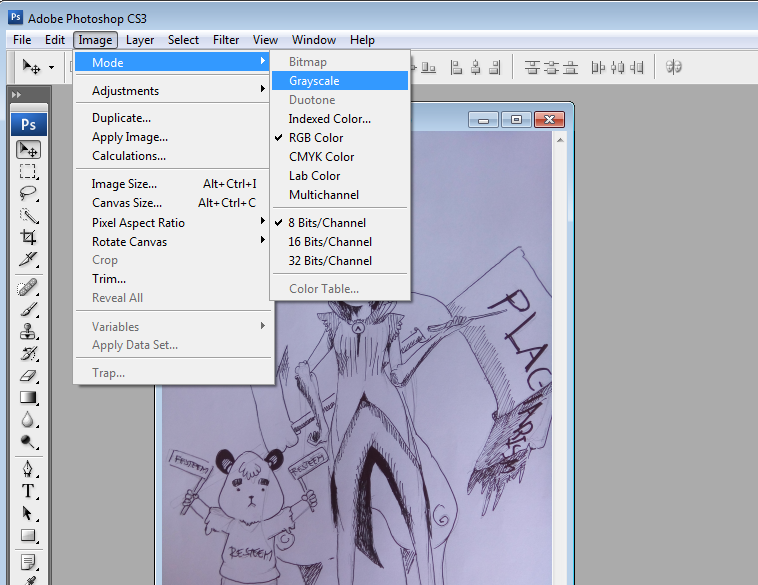Click document scrollbar up arrow

point(560,140)
